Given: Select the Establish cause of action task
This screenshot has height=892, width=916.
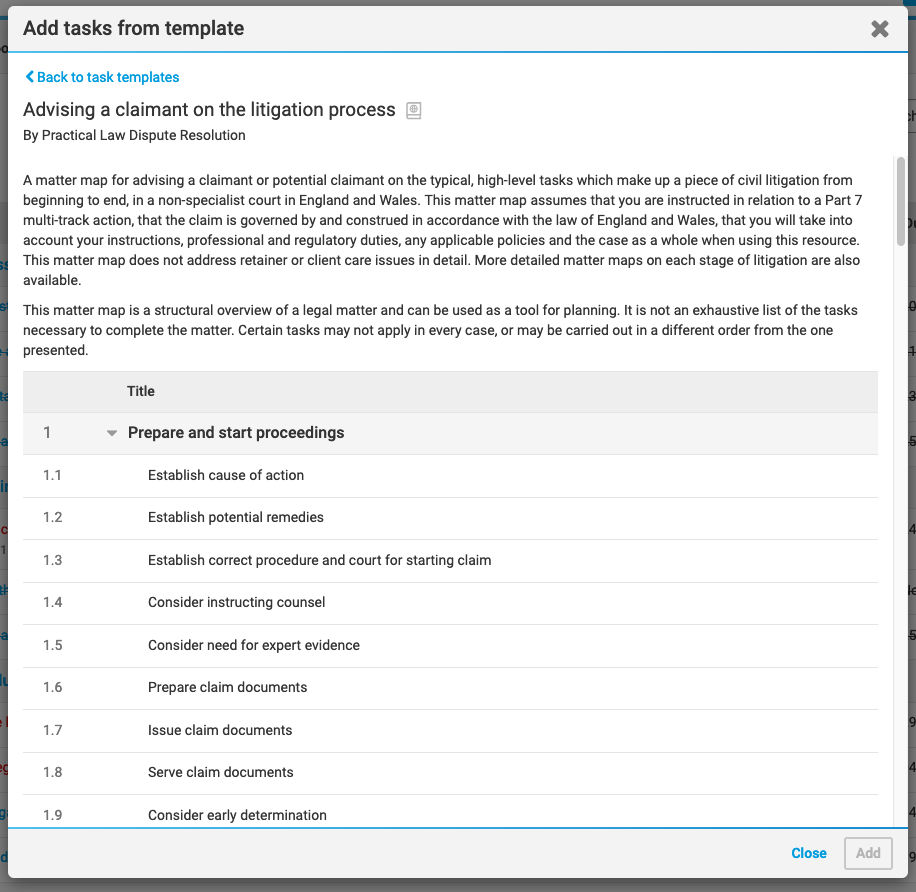Looking at the screenshot, I should tap(450, 475).
